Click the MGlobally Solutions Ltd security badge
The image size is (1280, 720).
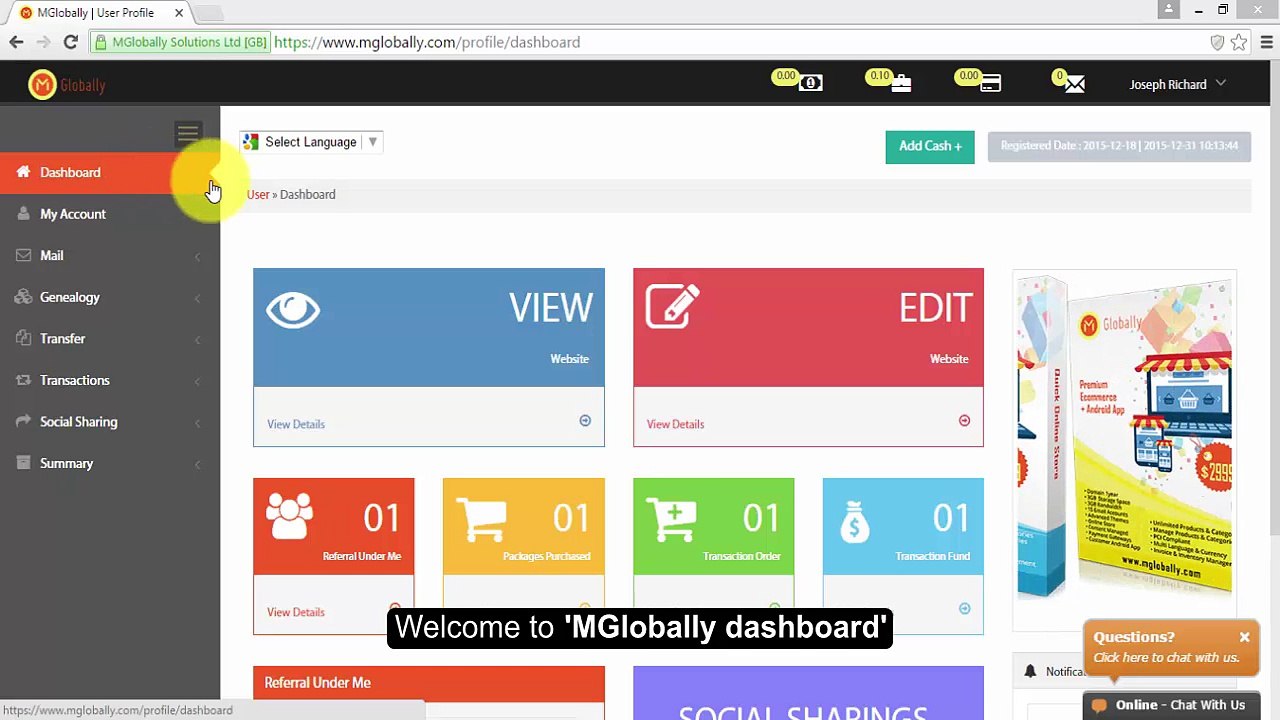180,42
